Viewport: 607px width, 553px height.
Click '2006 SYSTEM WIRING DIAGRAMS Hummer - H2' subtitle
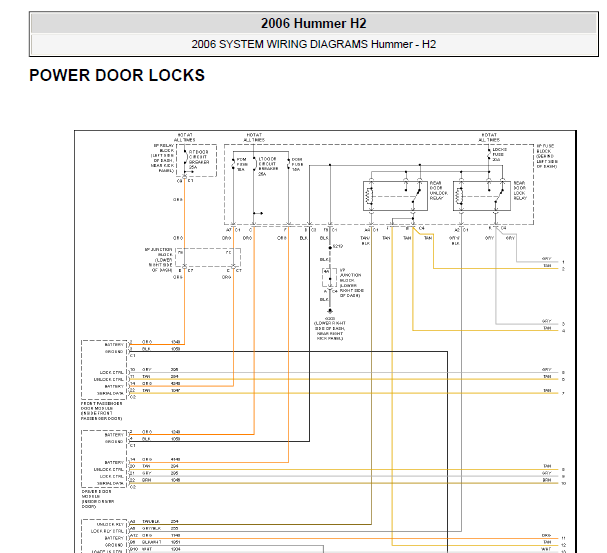pyautogui.click(x=314, y=44)
